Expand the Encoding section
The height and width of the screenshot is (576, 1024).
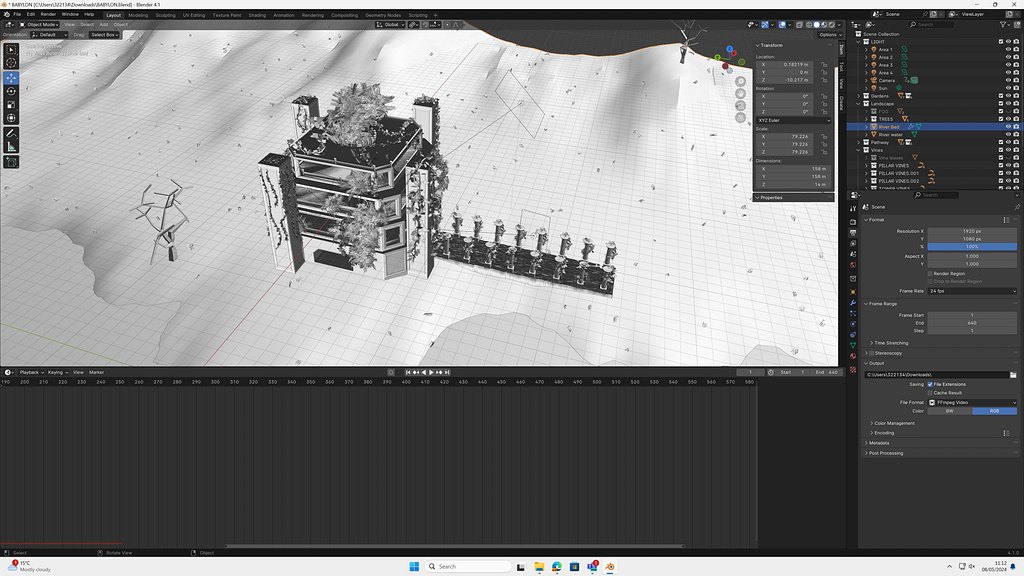tap(883, 433)
